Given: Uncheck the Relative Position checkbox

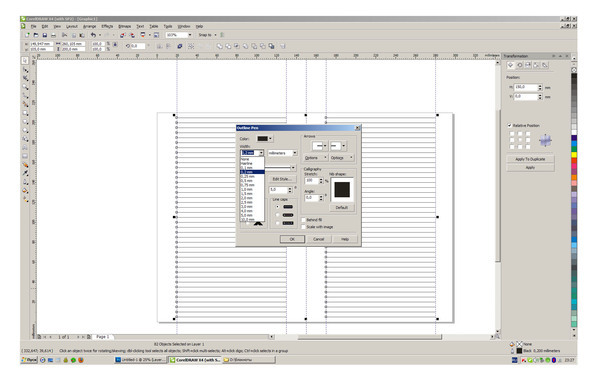Looking at the screenshot, I should click(x=509, y=125).
